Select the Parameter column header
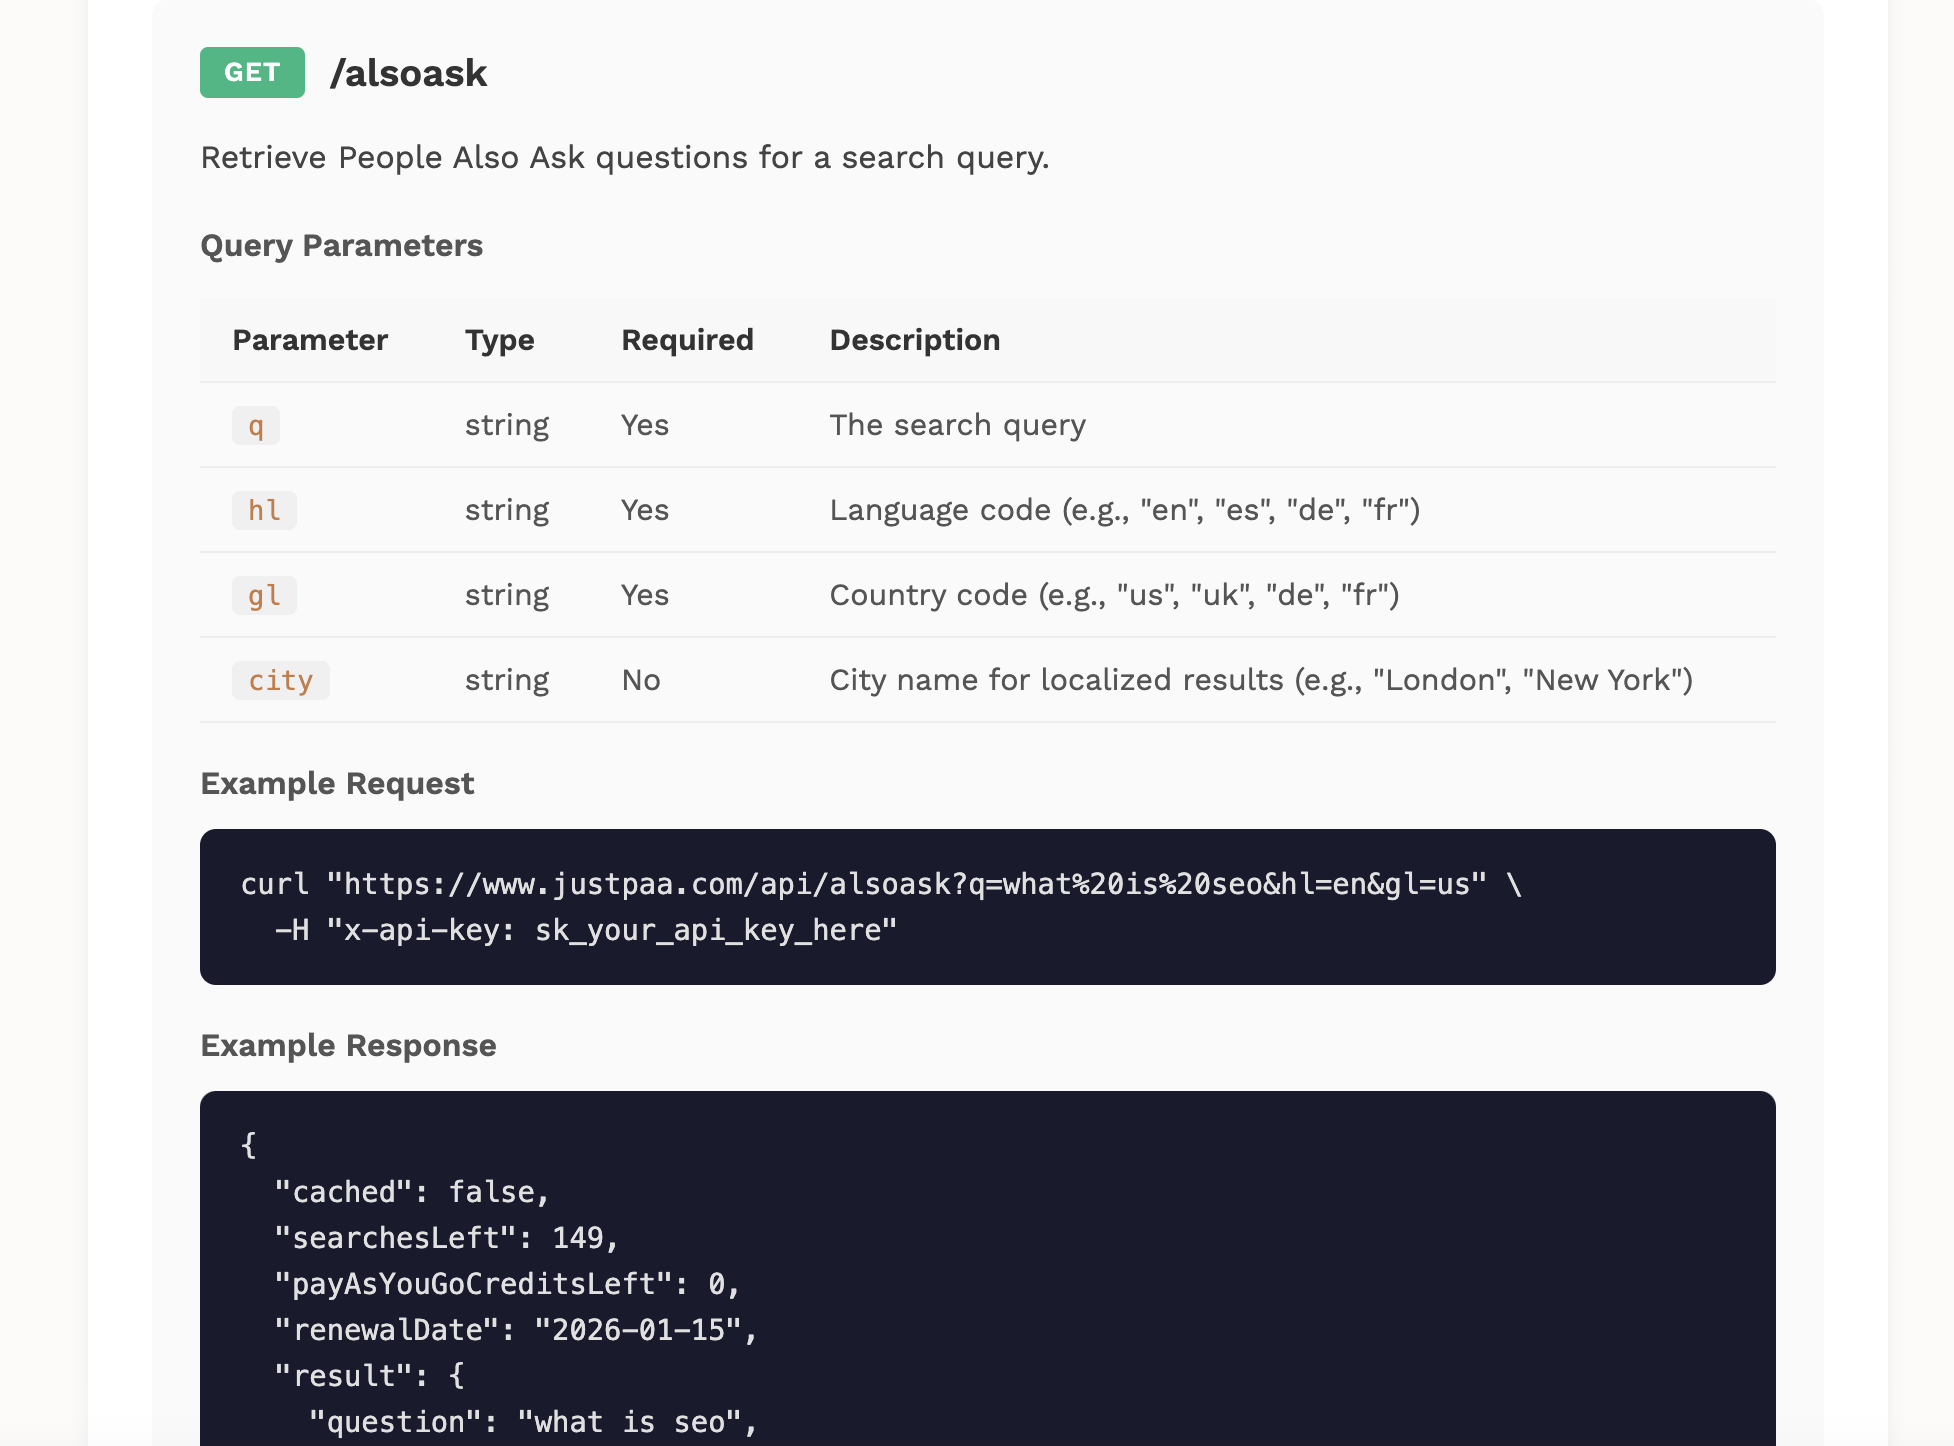The height and width of the screenshot is (1446, 1954). pos(310,340)
